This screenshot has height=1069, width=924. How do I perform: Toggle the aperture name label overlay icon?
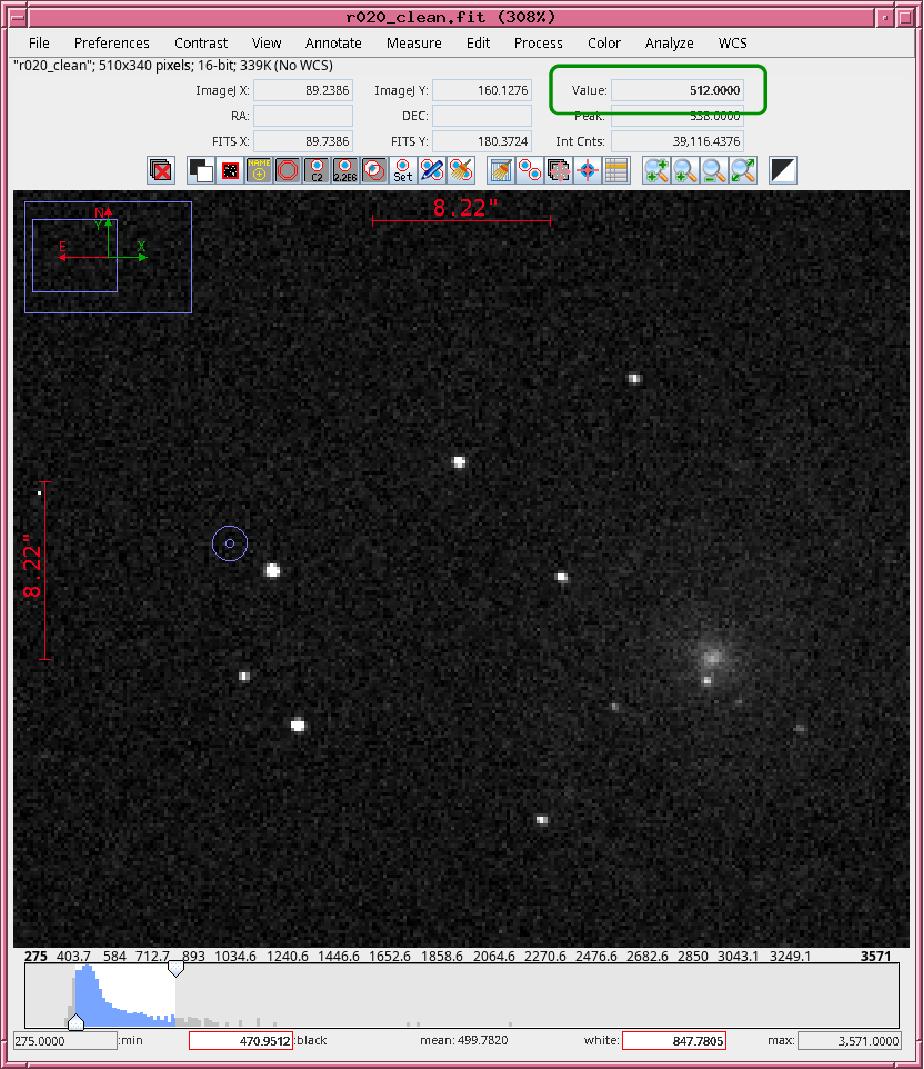[259, 171]
